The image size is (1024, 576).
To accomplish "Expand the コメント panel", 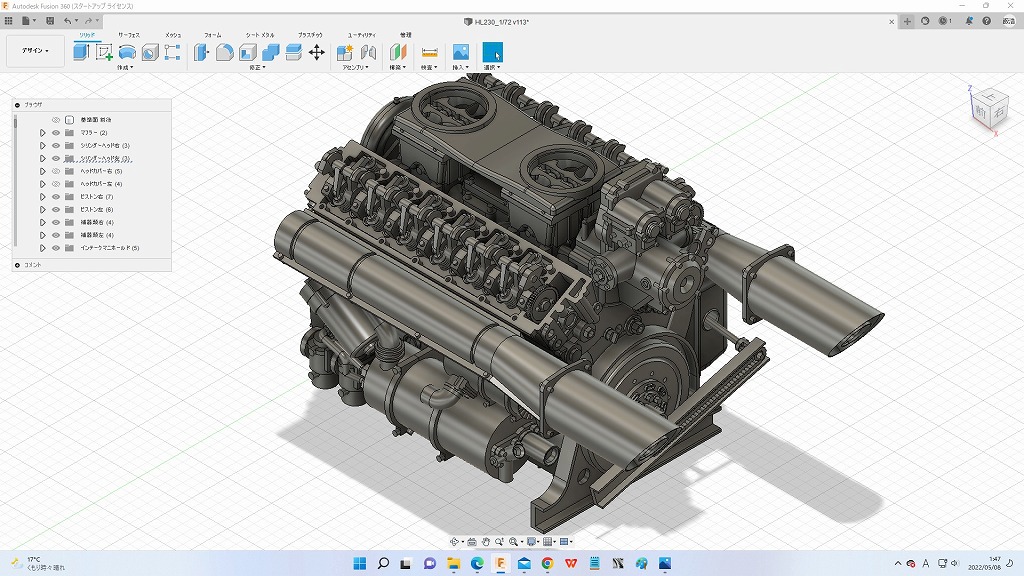I will [18, 265].
